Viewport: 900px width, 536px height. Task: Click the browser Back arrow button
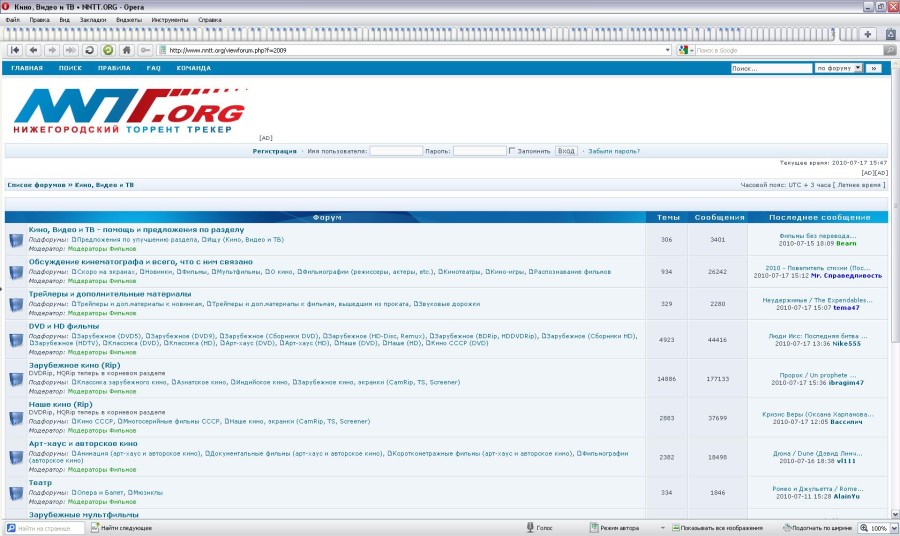[33, 50]
